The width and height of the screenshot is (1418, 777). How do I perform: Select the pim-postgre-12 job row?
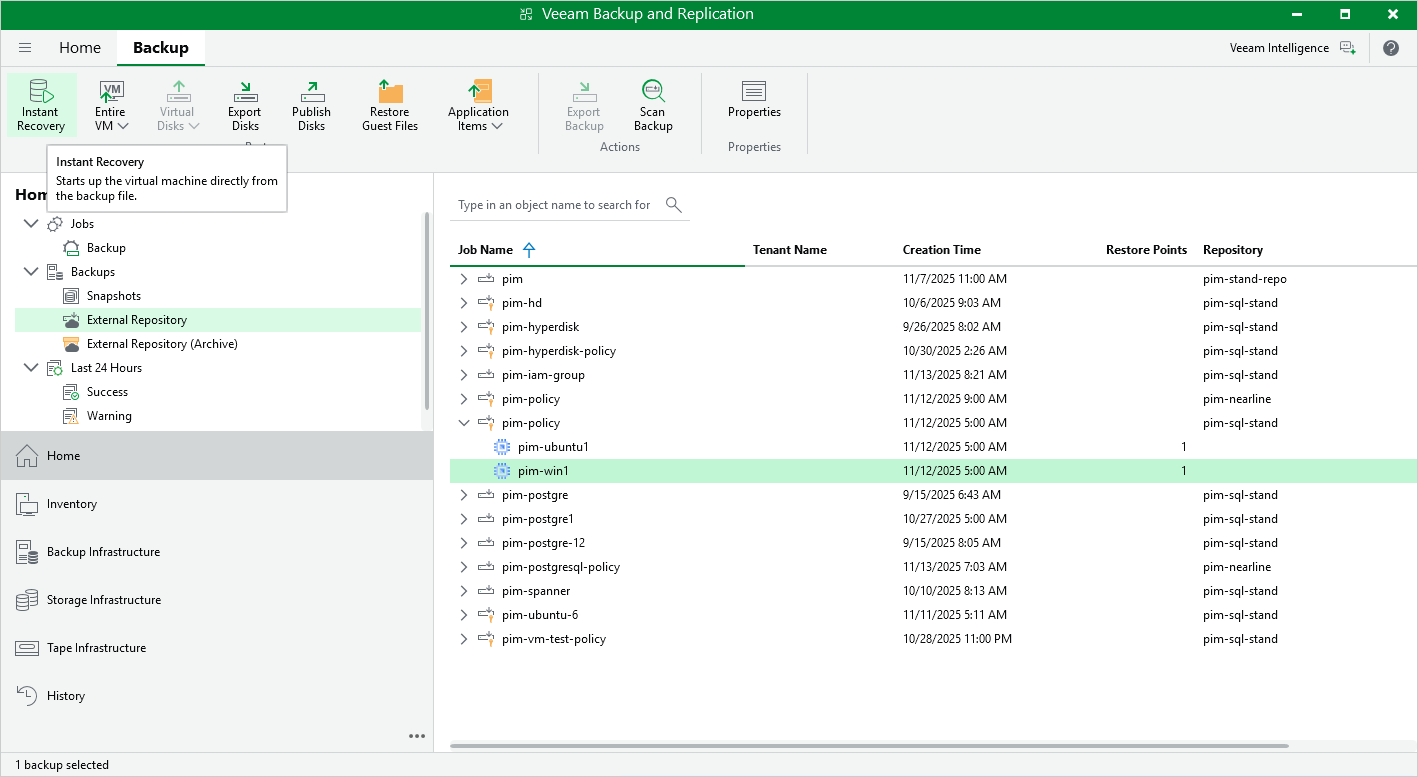933,543
